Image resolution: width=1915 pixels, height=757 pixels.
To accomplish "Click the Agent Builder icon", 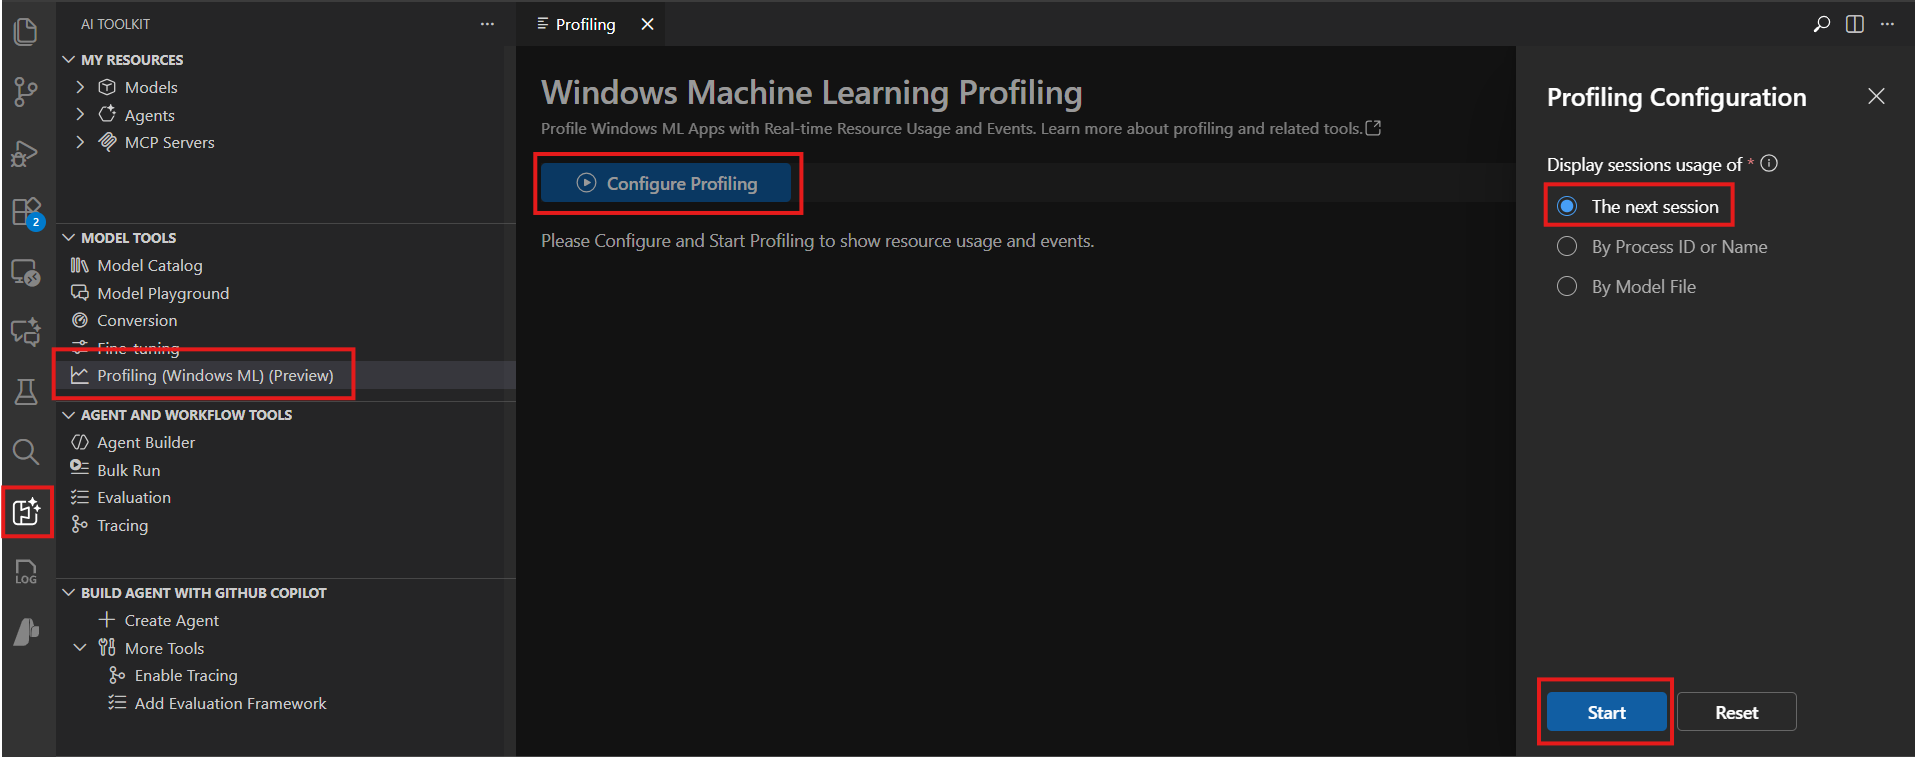I will pos(80,442).
